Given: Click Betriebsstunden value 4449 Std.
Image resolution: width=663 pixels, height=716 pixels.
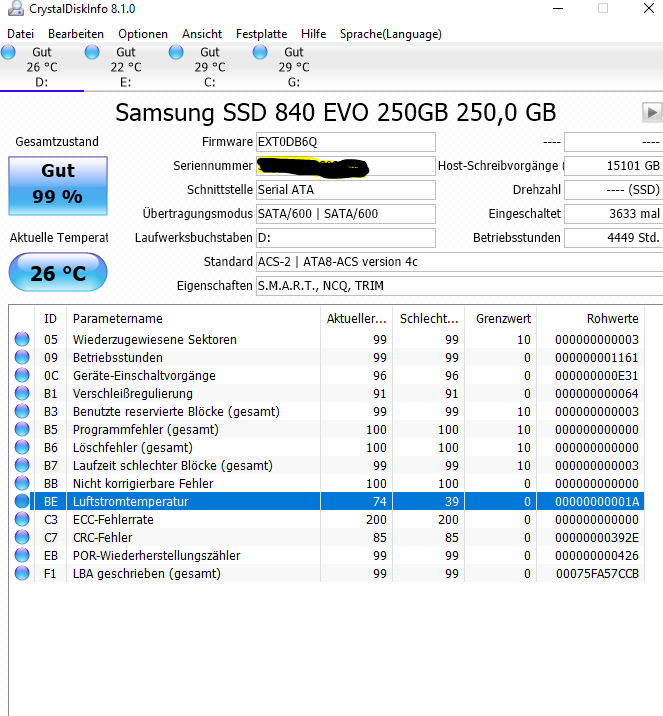Looking at the screenshot, I should 614,238.
